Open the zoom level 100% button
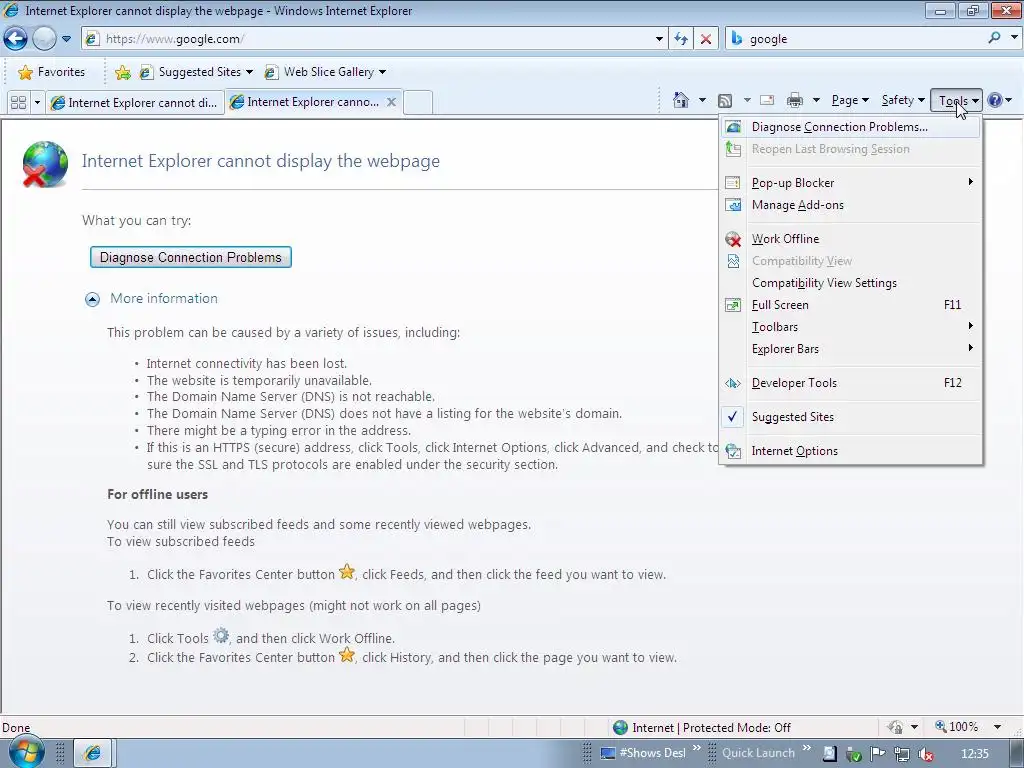 (x=957, y=727)
